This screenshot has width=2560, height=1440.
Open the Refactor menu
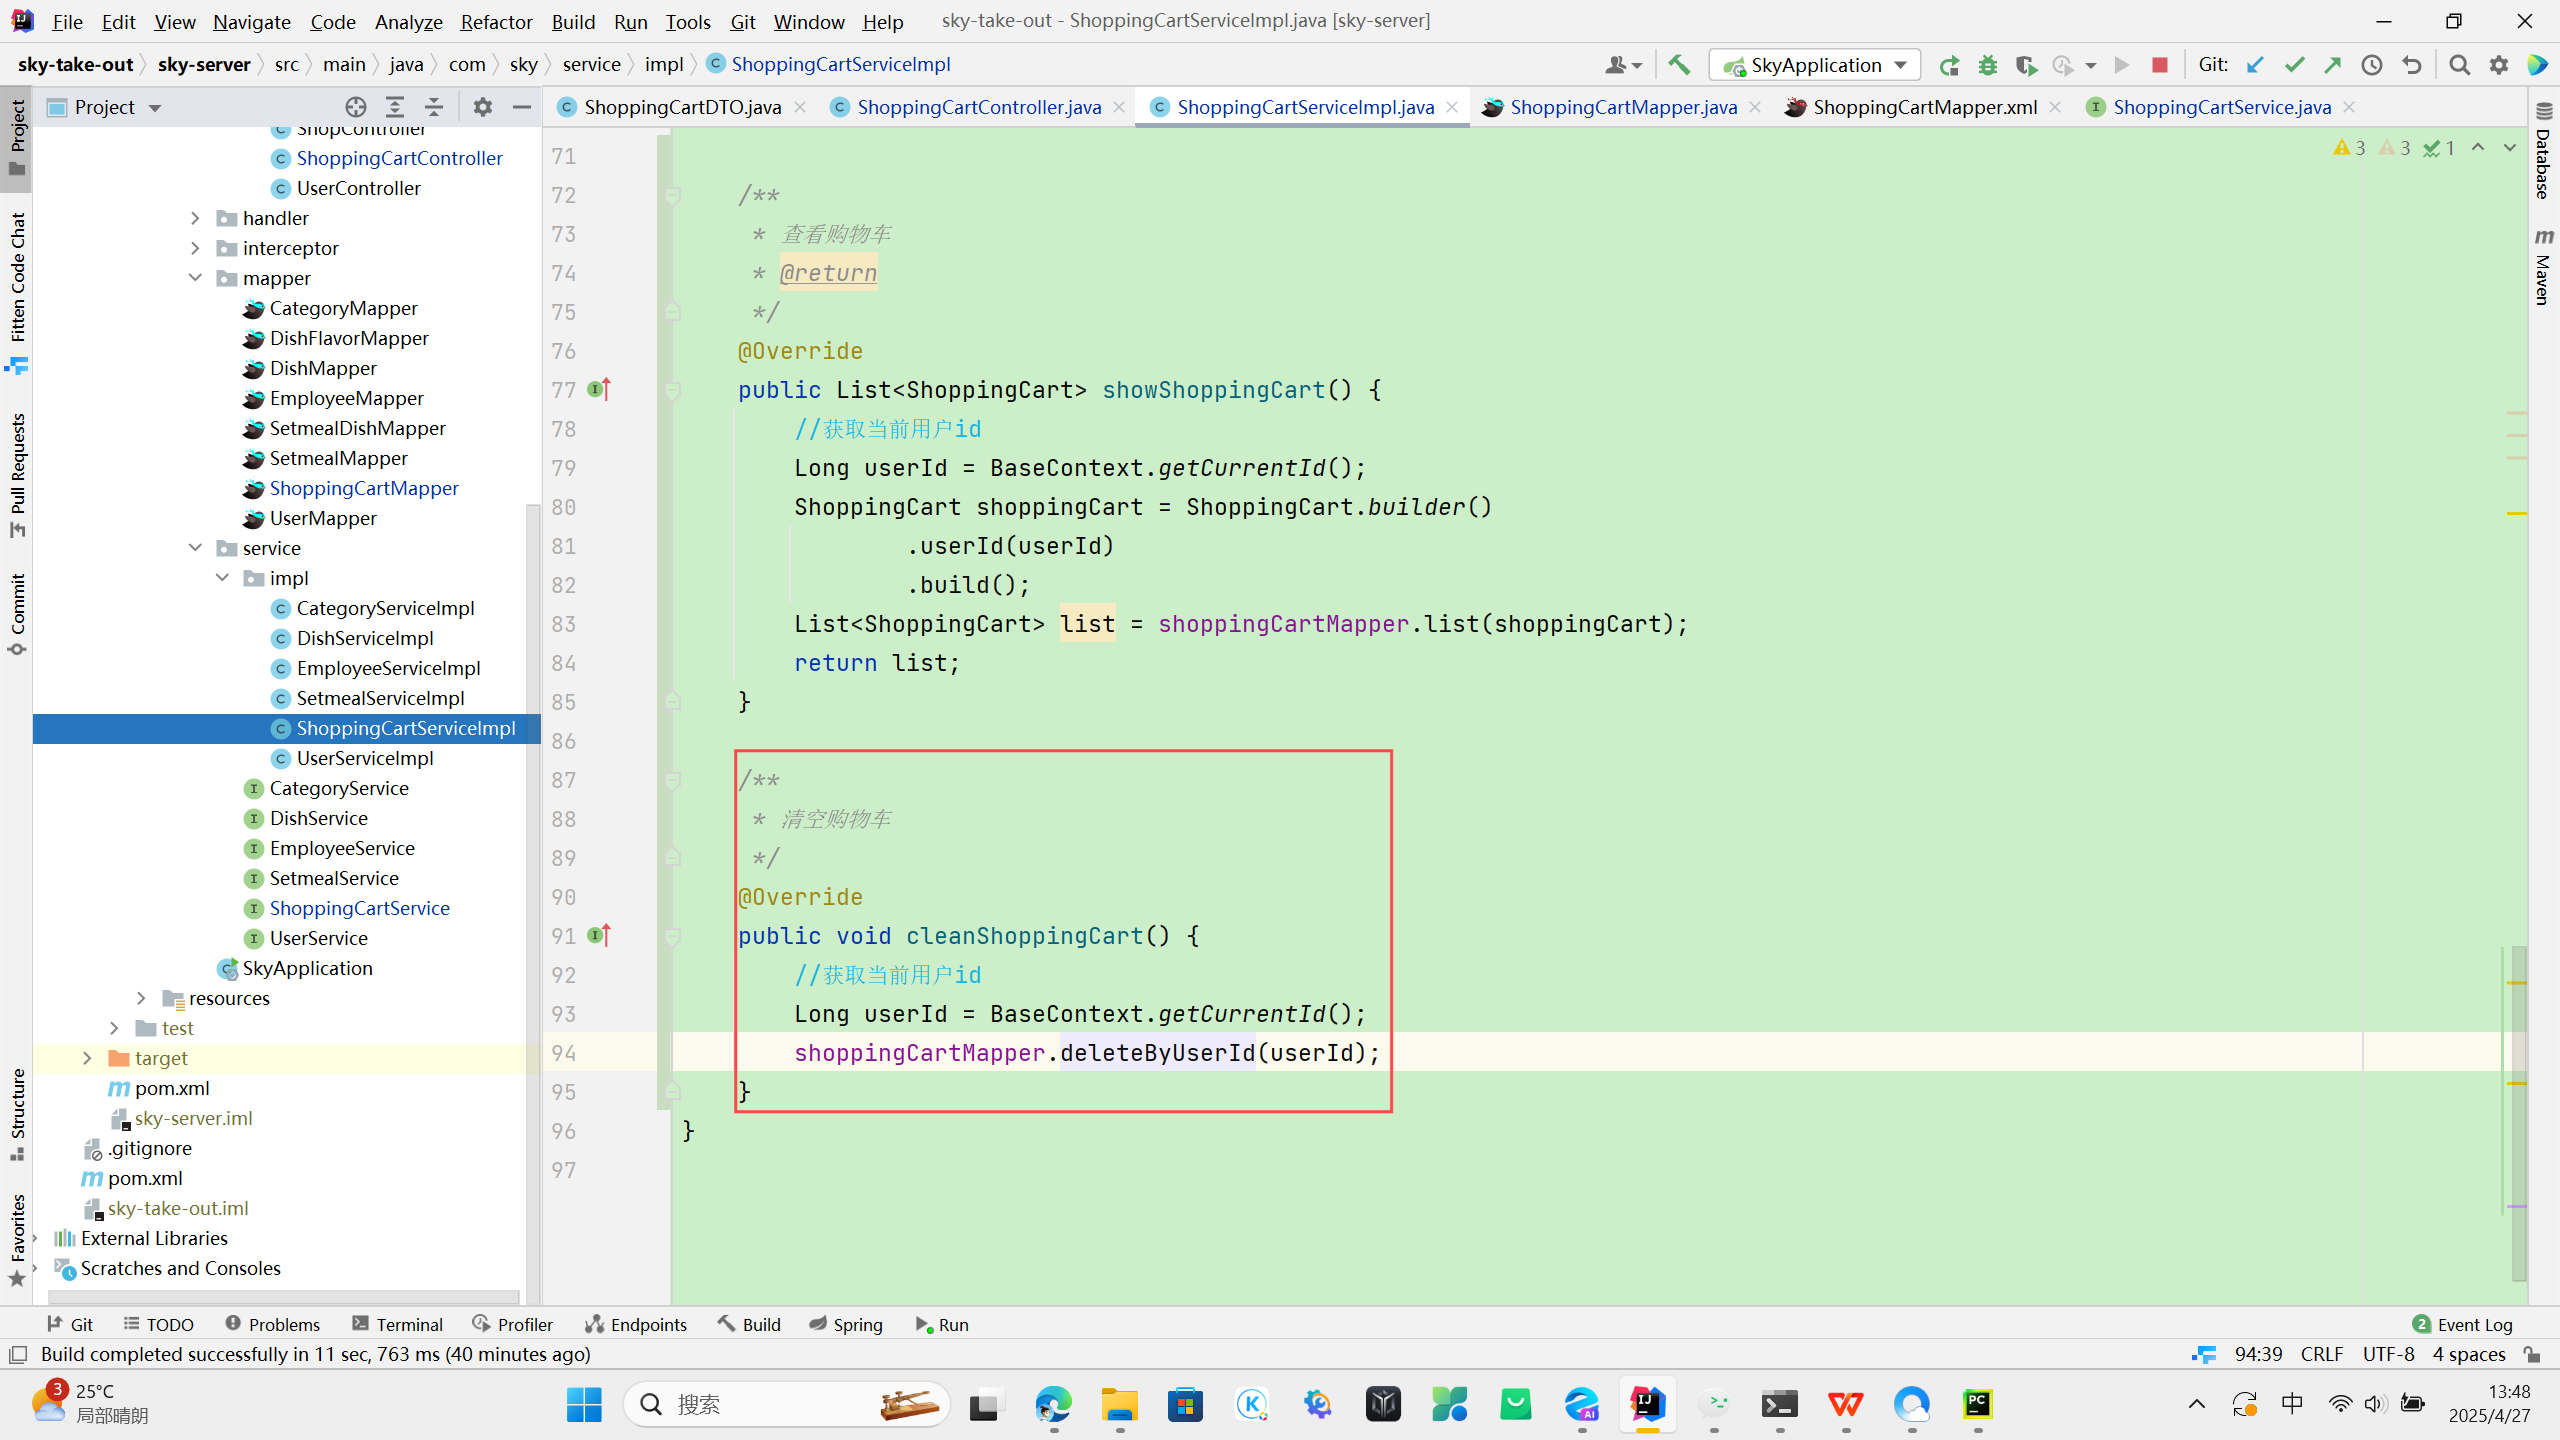click(496, 21)
